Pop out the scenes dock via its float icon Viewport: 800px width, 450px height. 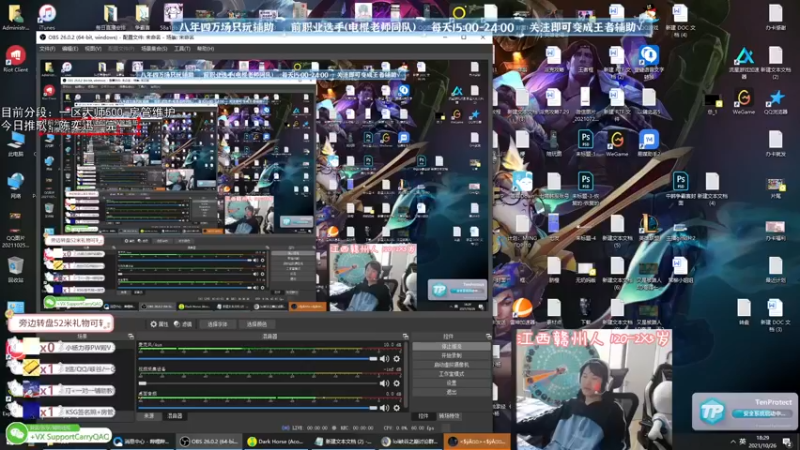(131, 336)
